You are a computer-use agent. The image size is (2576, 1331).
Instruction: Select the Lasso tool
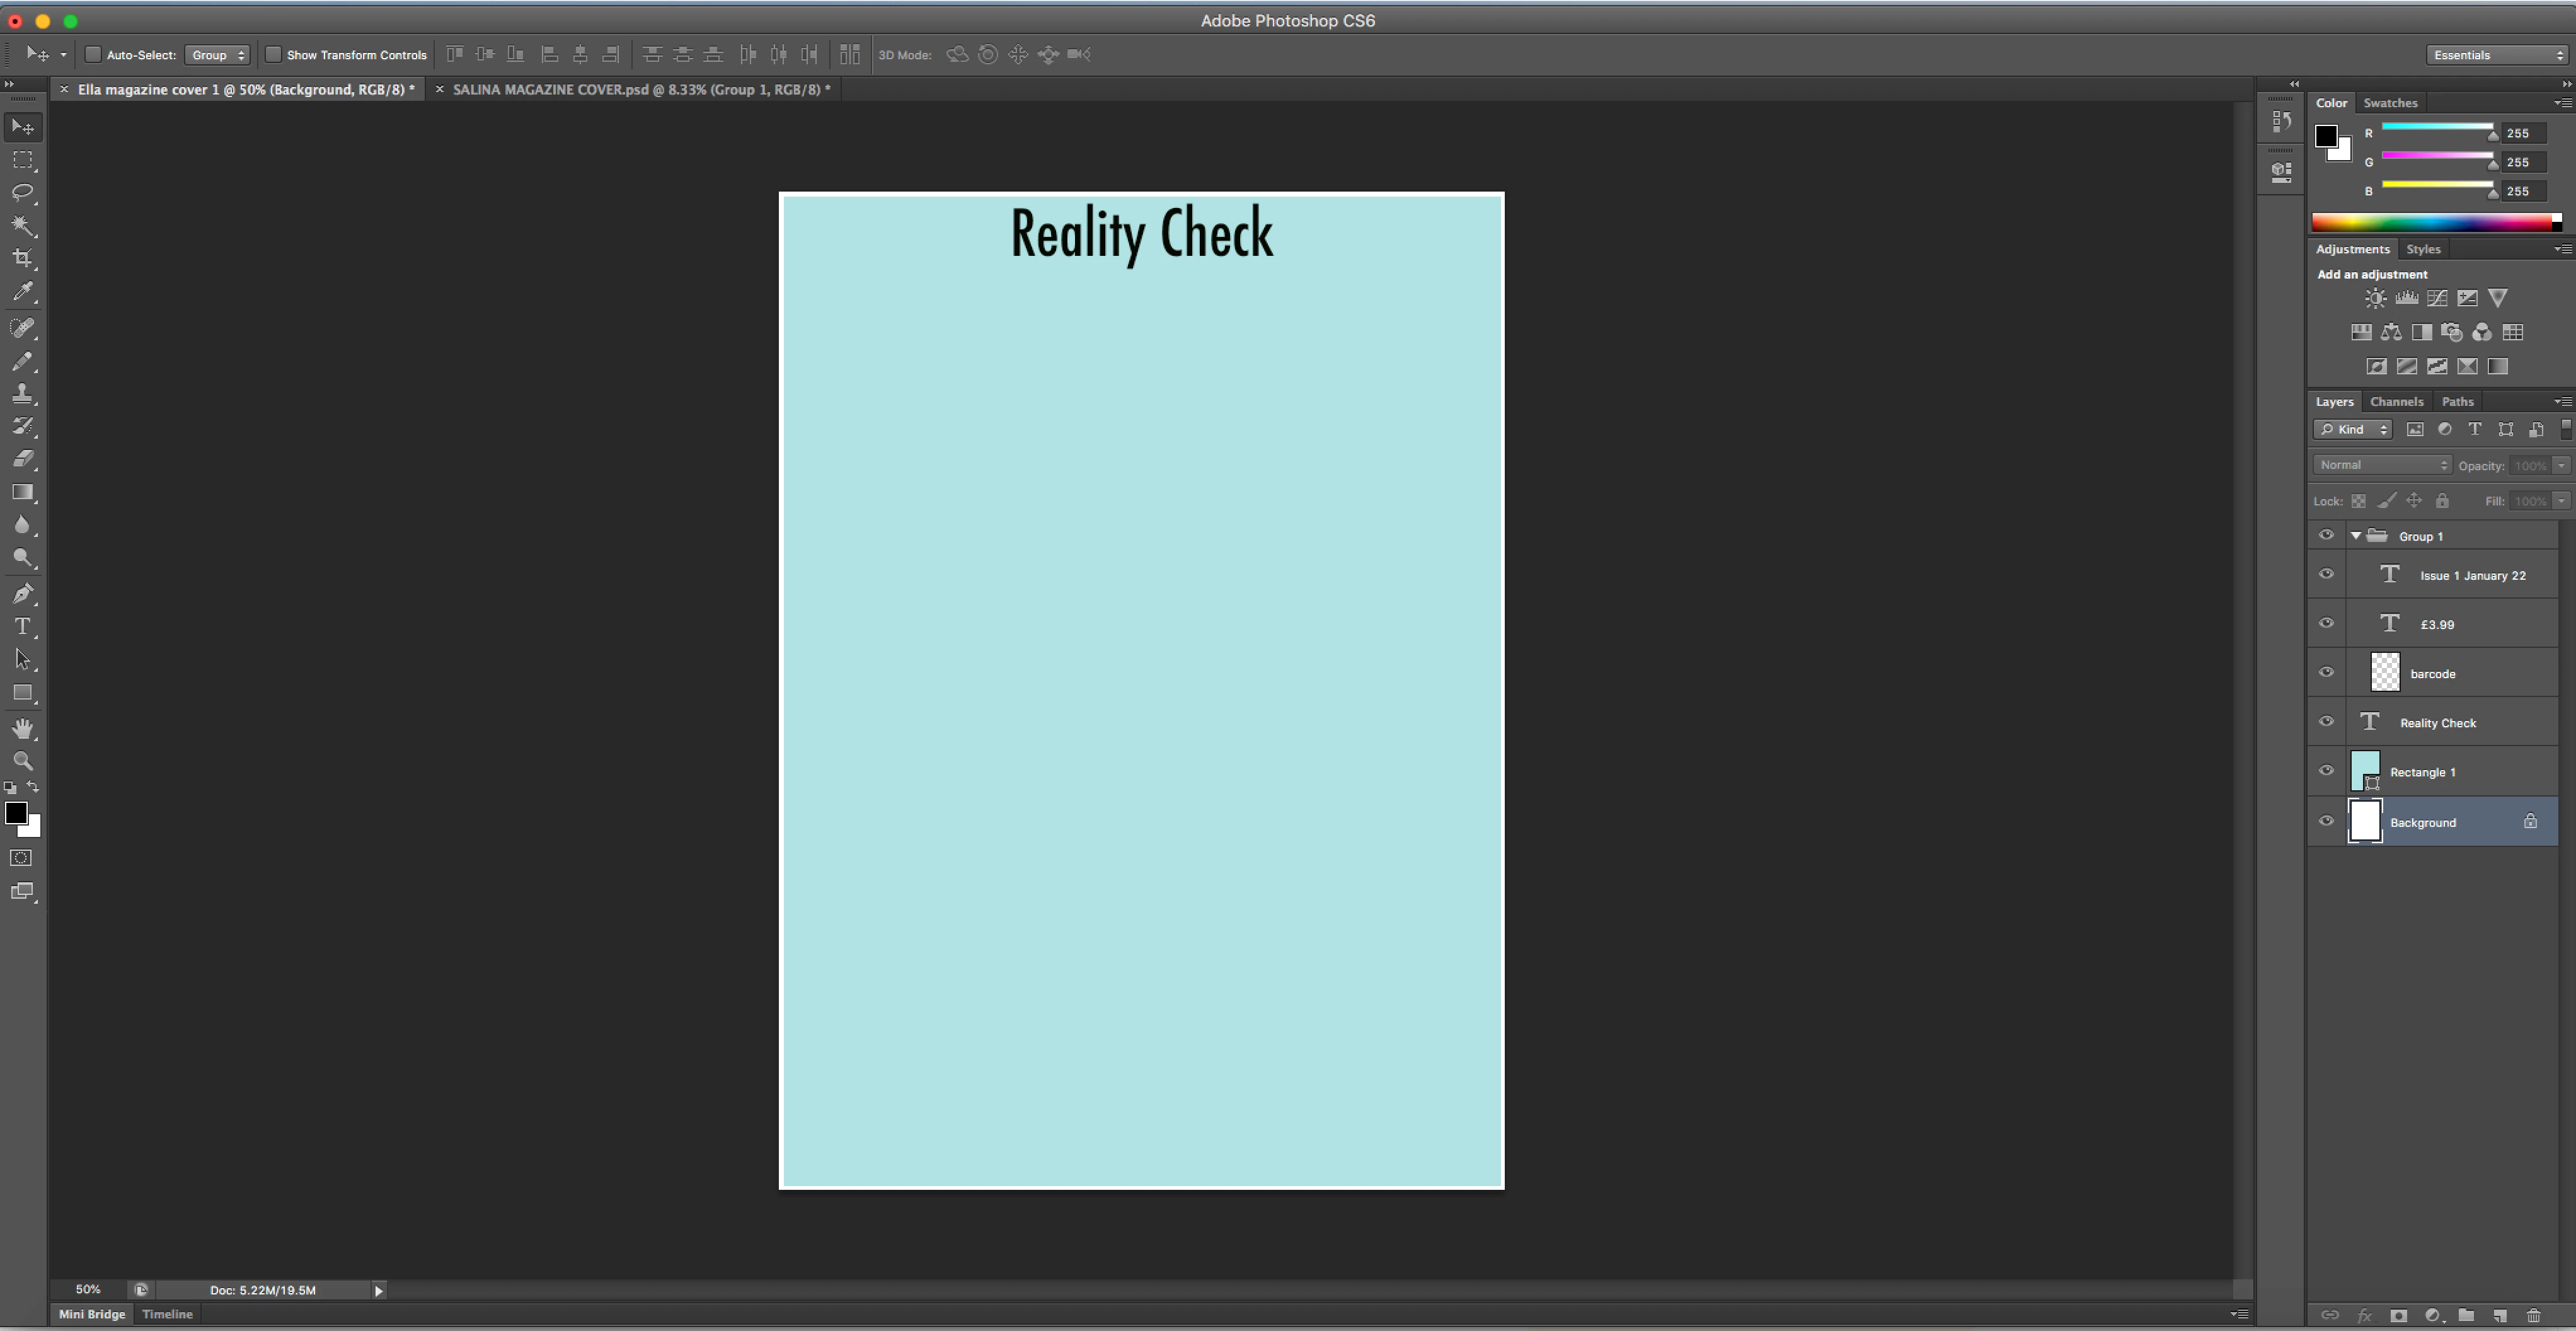pos(22,192)
